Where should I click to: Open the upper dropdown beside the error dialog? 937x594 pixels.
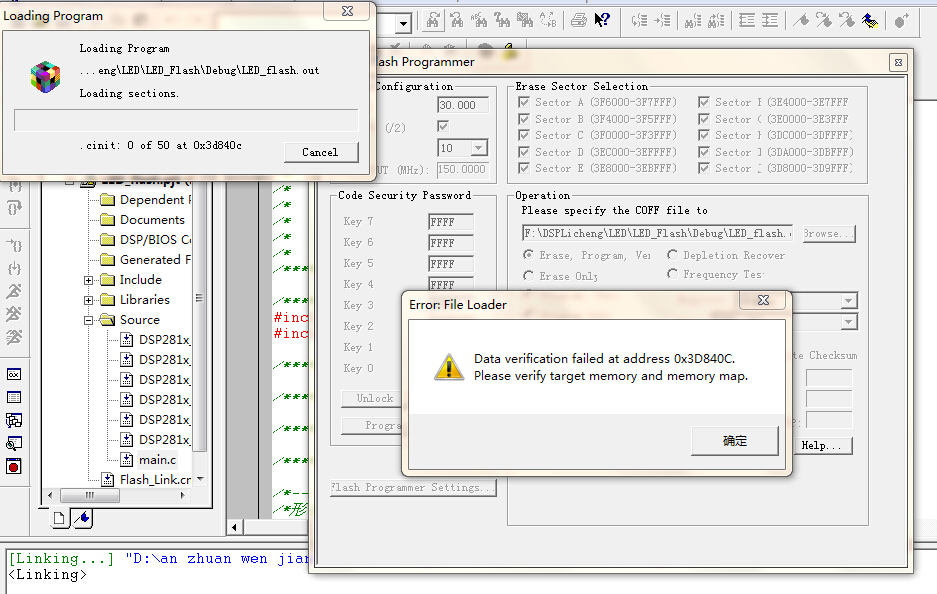click(849, 301)
